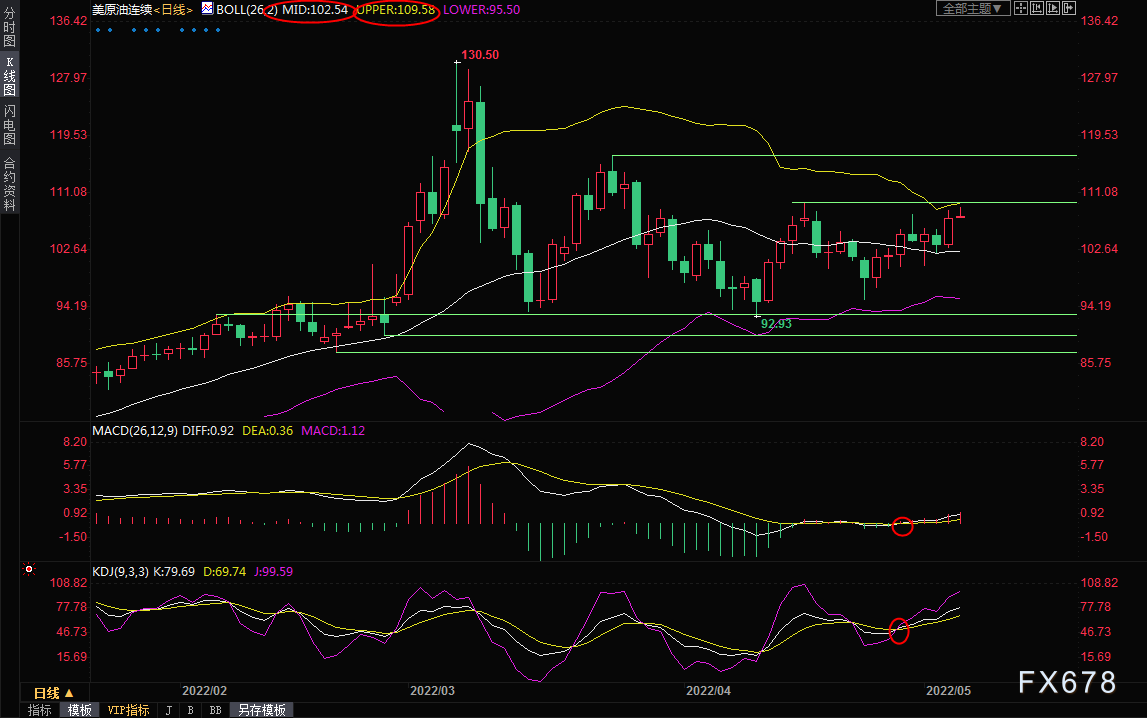1147x718 pixels.
Task: Click the 2022/04 date on time axis
Action: click(708, 690)
